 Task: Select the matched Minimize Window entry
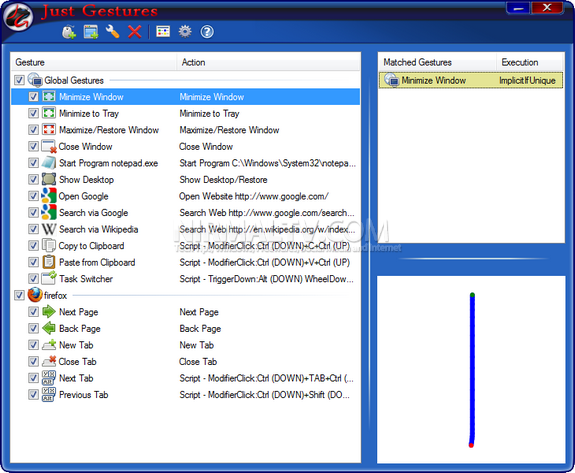point(471,80)
